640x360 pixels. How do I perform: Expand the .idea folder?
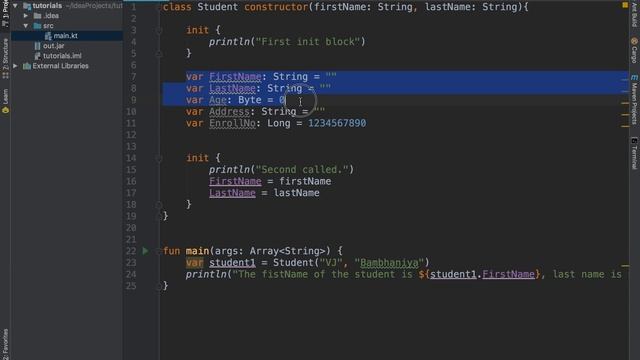[26, 16]
